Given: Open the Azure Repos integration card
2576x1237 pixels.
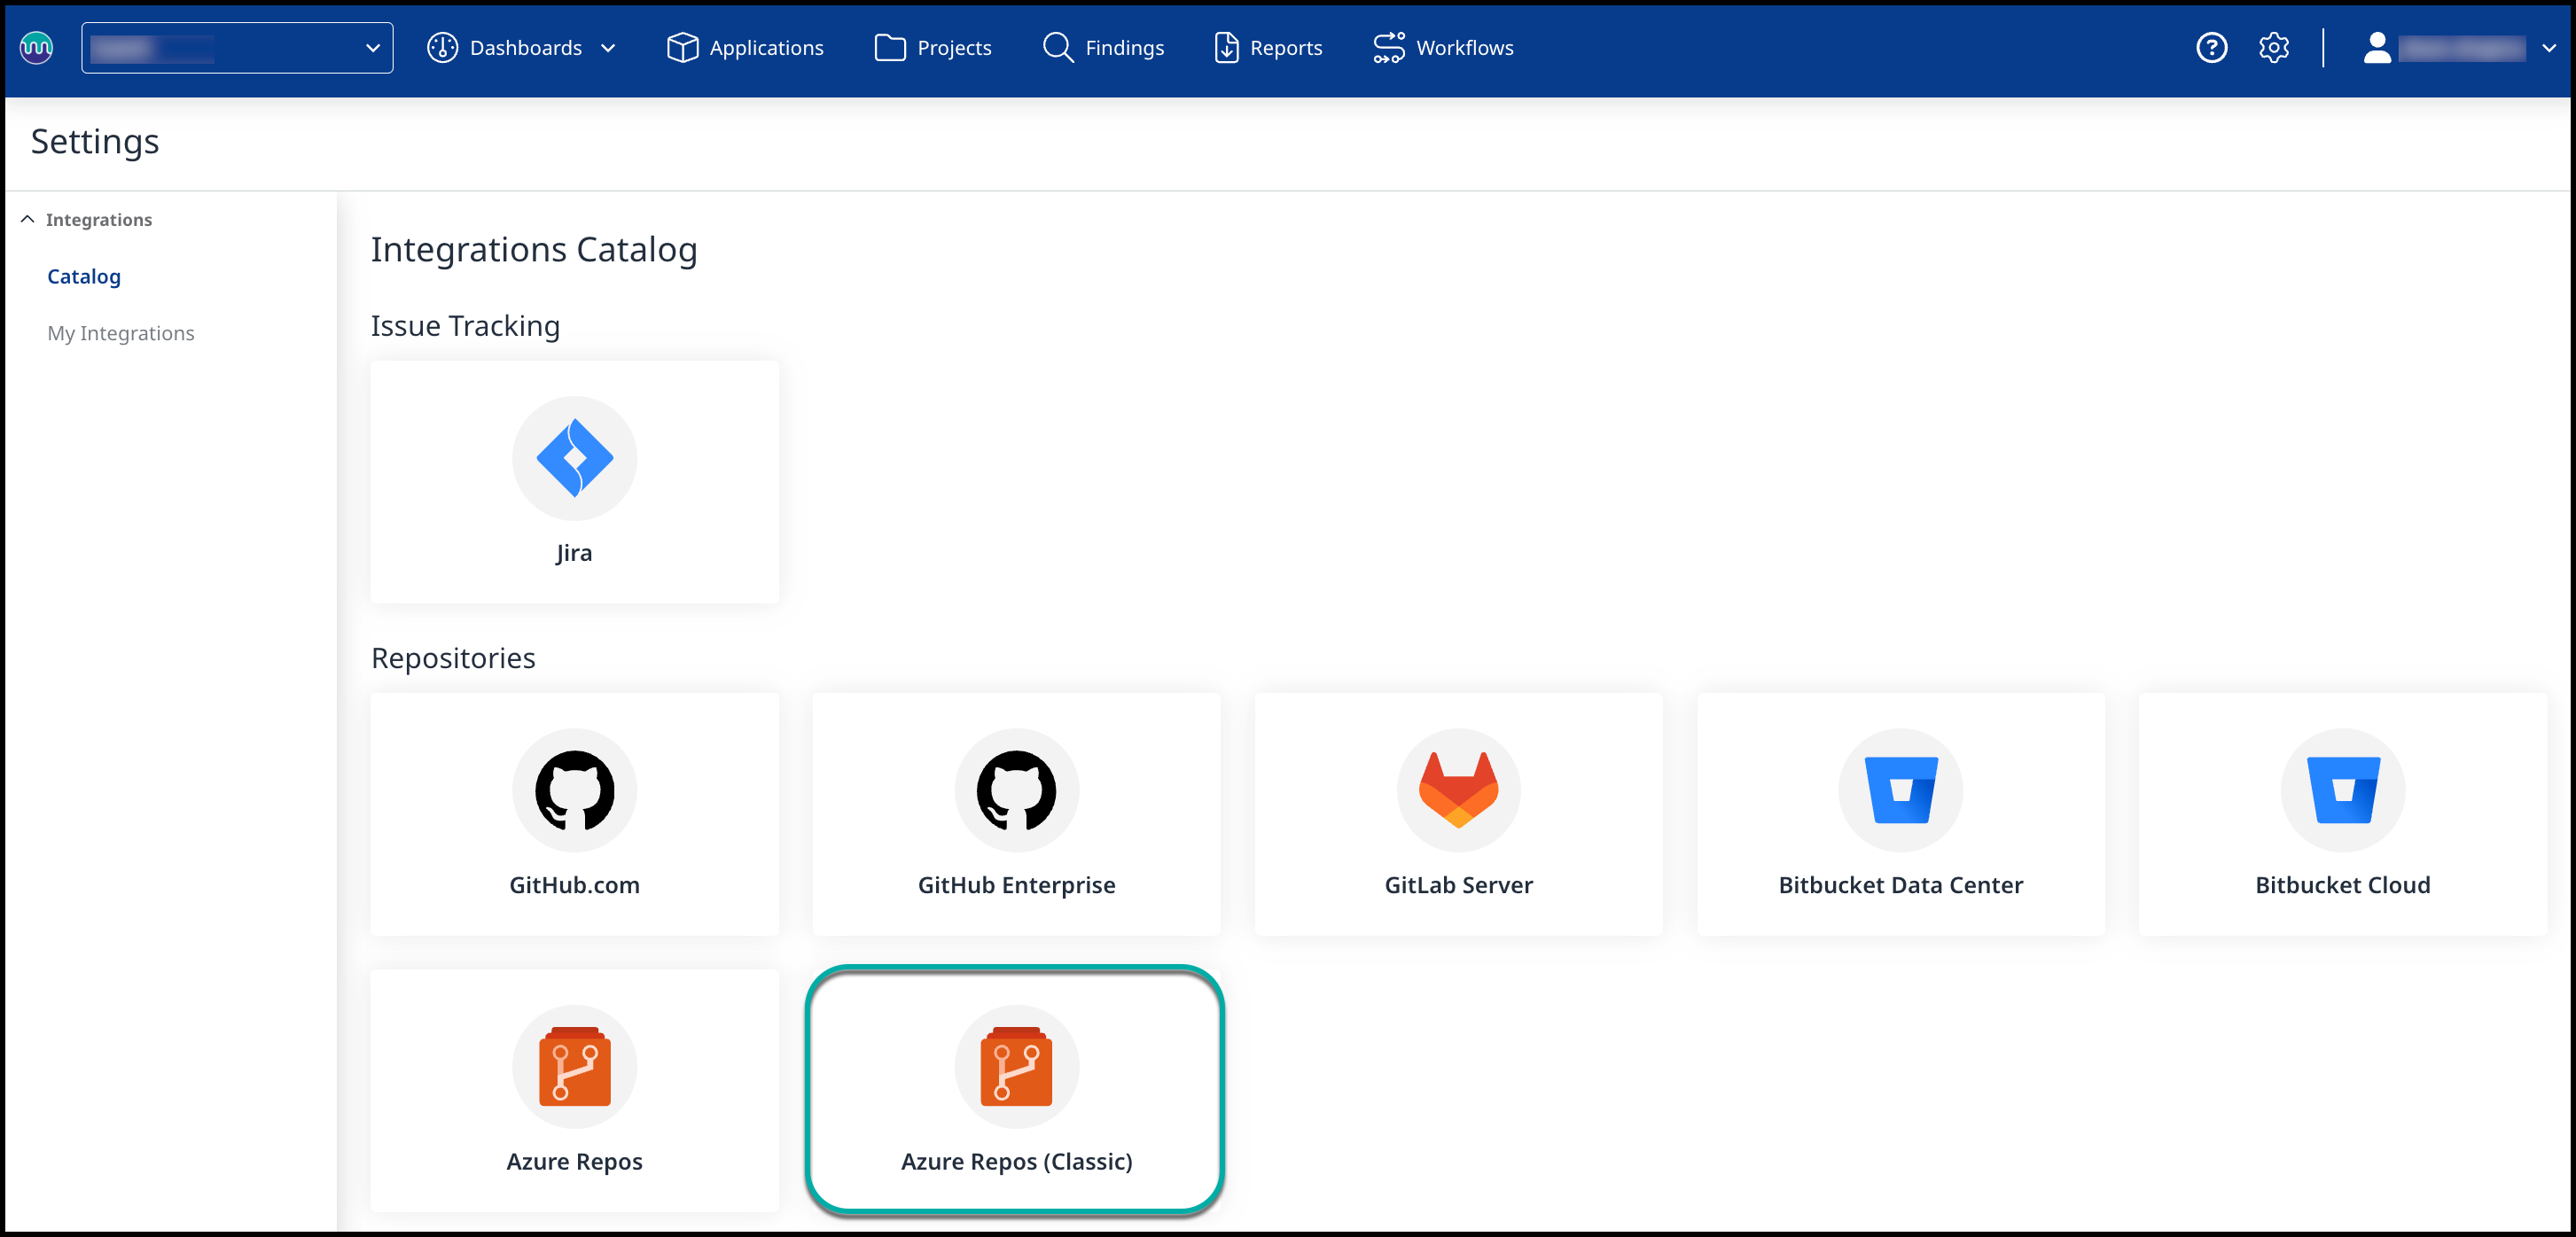Looking at the screenshot, I should [574, 1089].
